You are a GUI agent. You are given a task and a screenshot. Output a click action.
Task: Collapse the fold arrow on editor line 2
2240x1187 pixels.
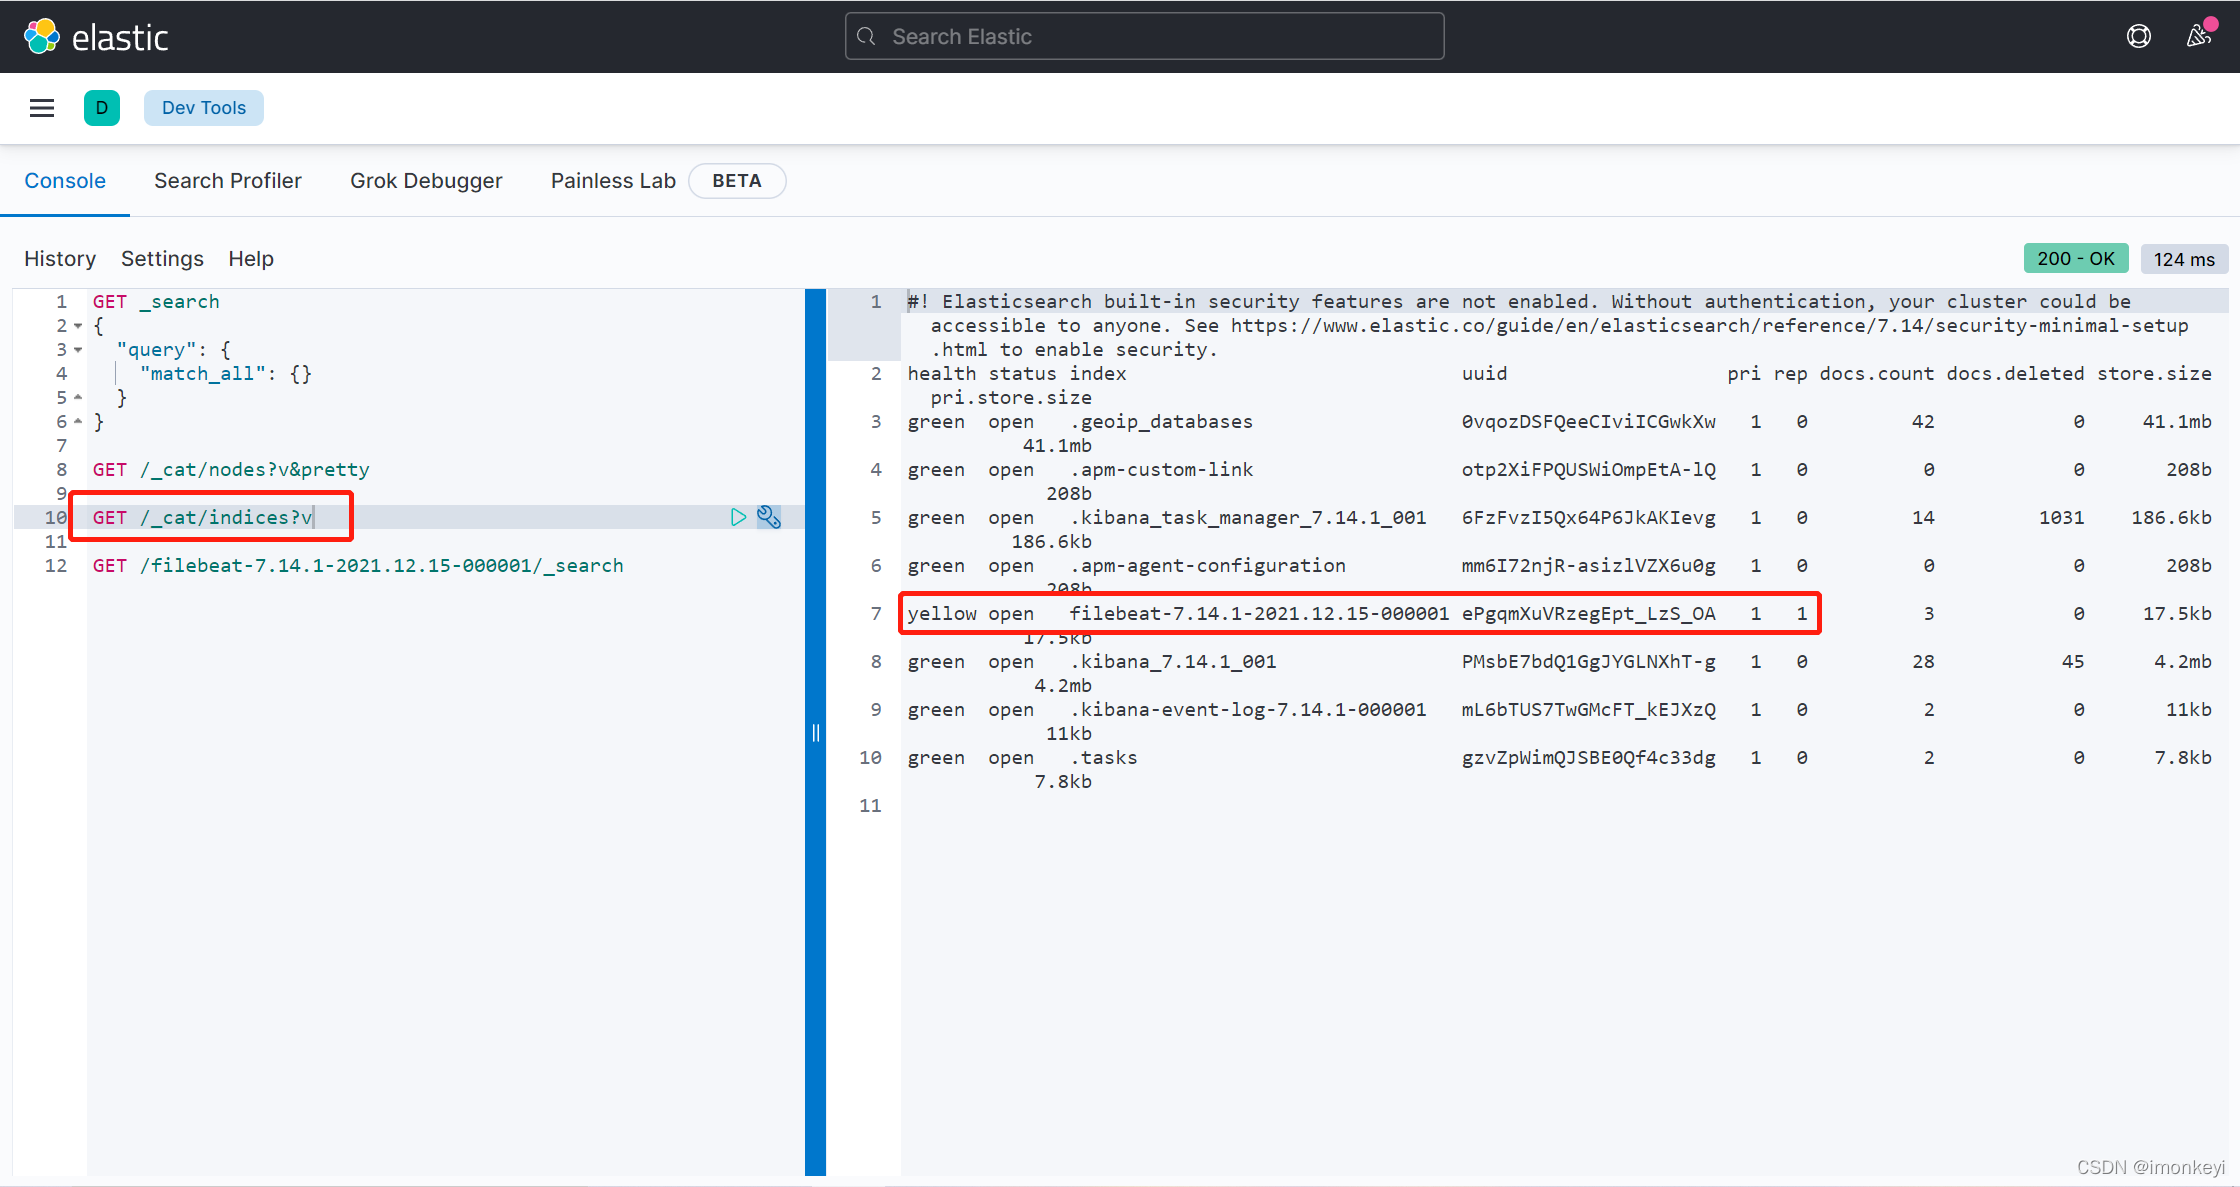(78, 326)
